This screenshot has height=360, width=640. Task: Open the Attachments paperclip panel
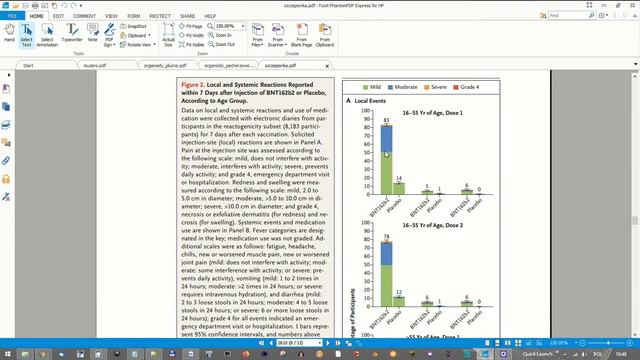click(6, 161)
